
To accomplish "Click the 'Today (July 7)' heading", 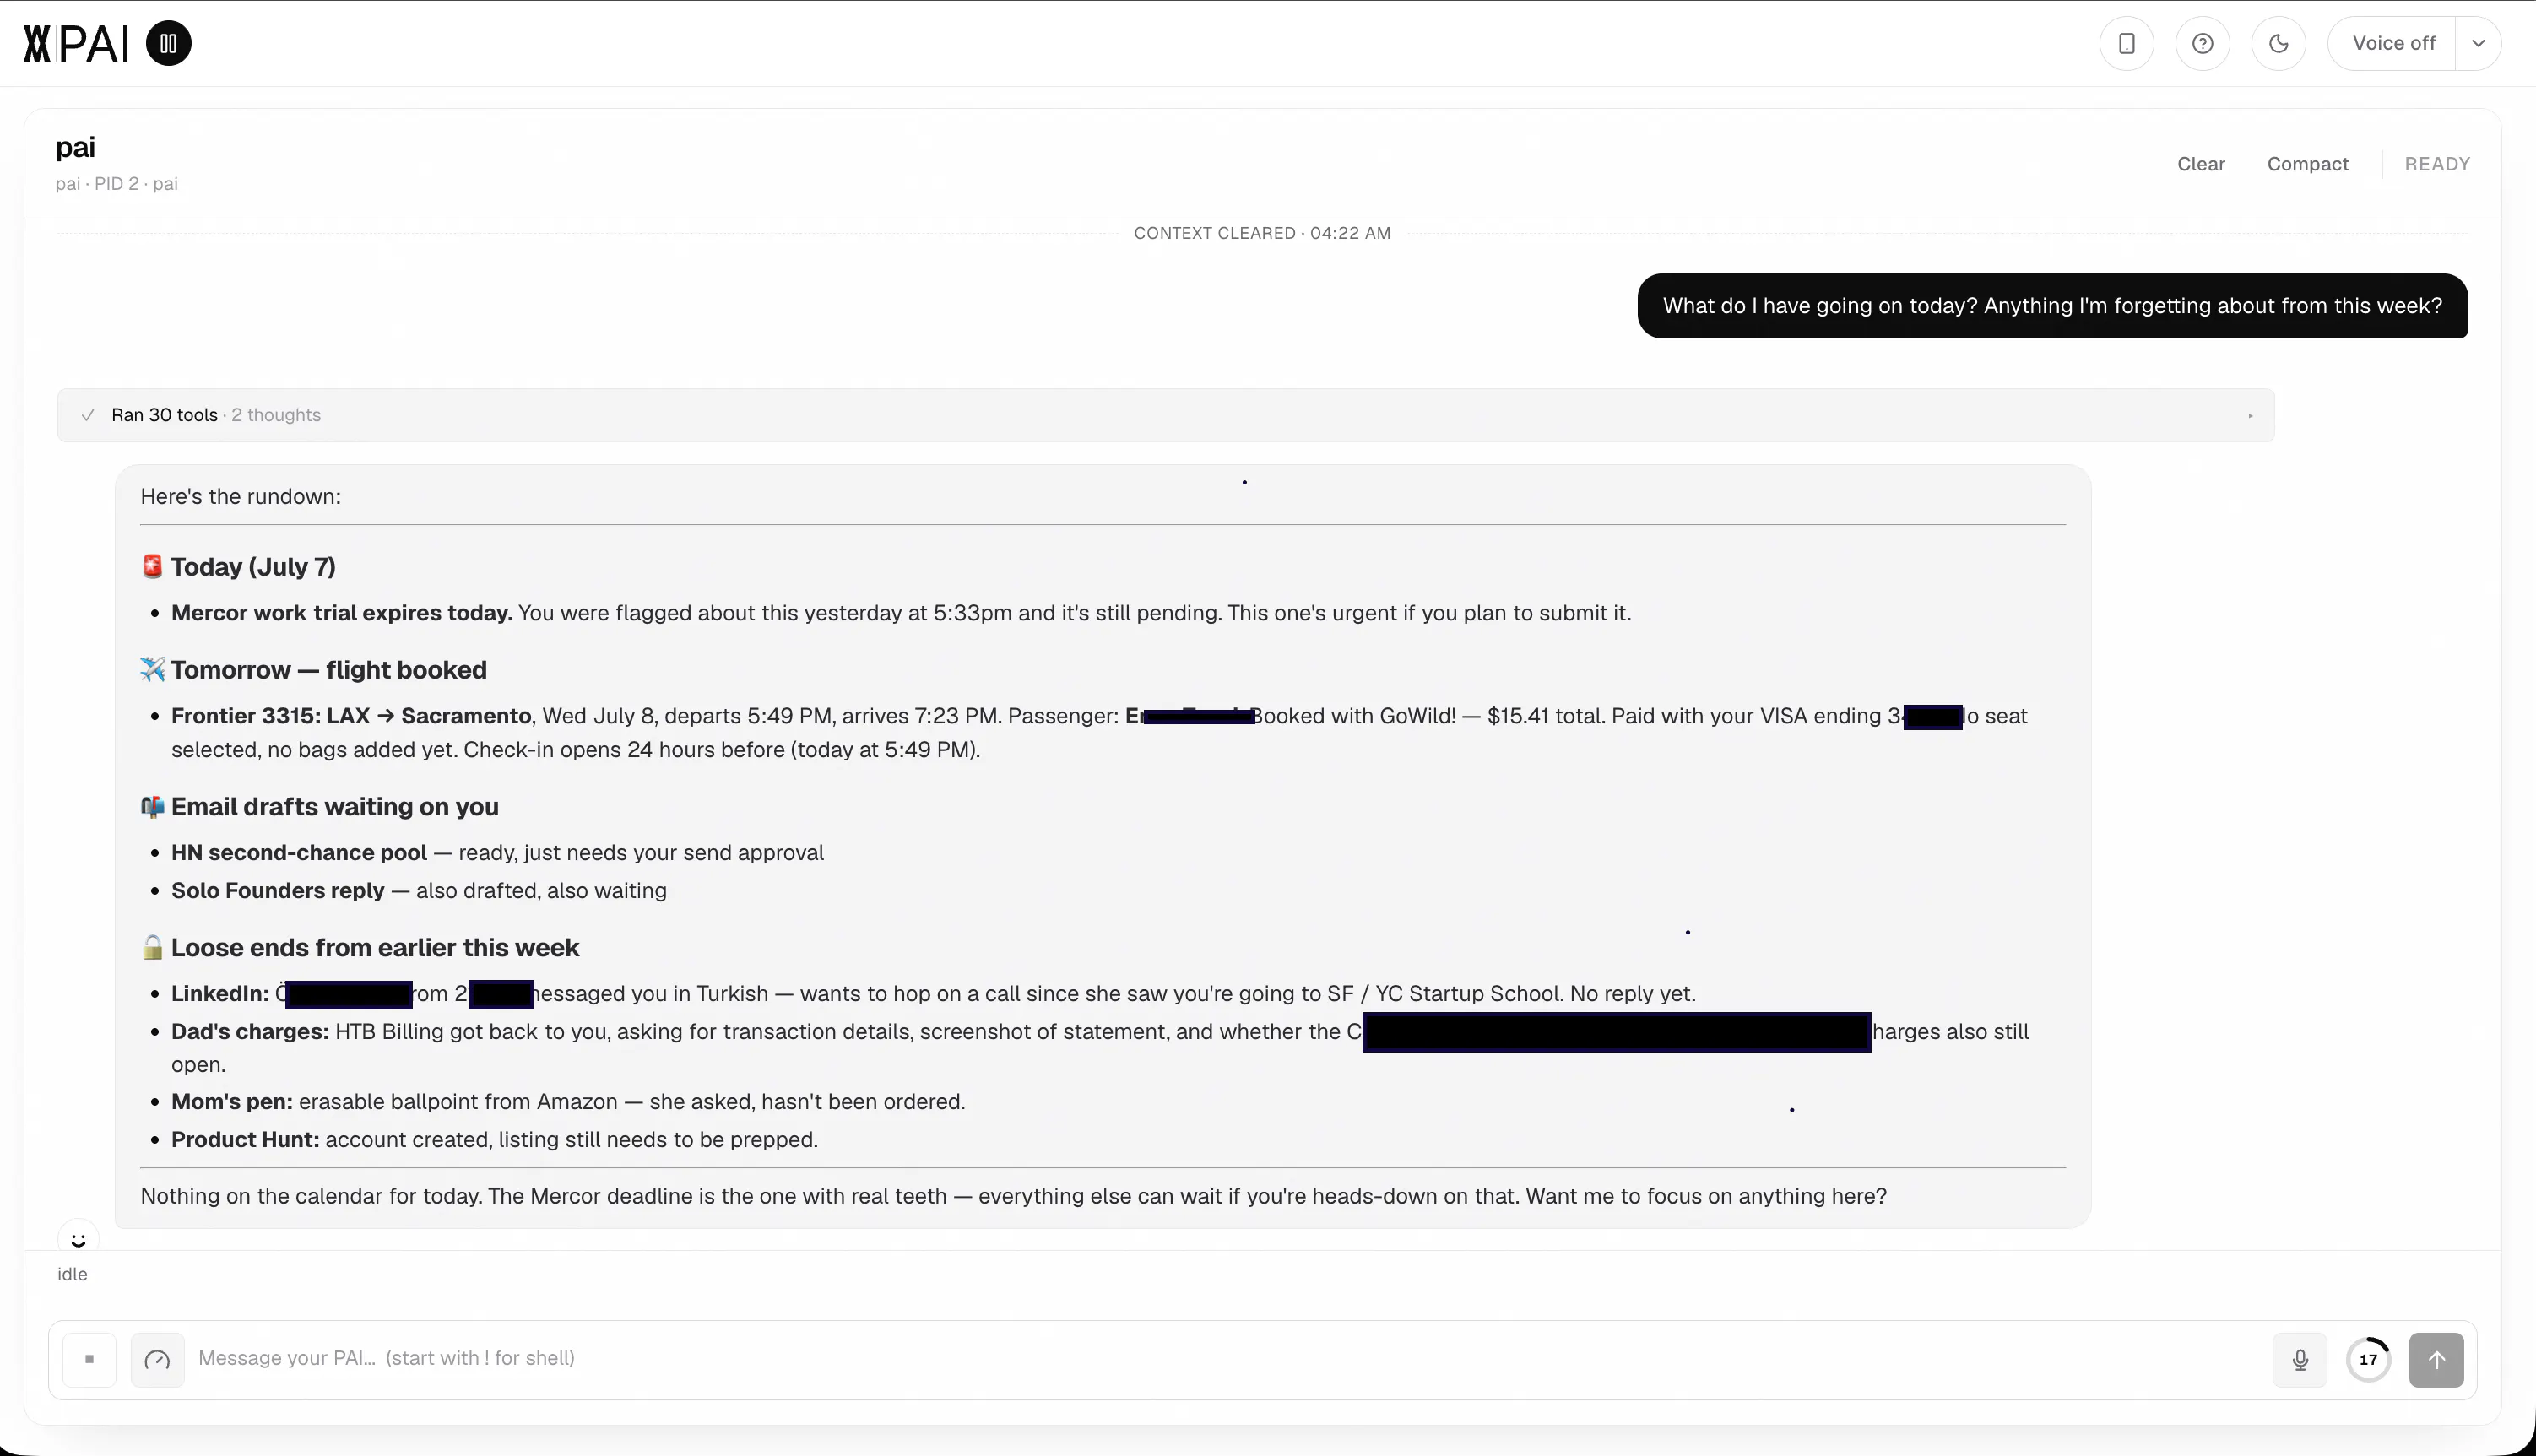I will click(x=253, y=567).
